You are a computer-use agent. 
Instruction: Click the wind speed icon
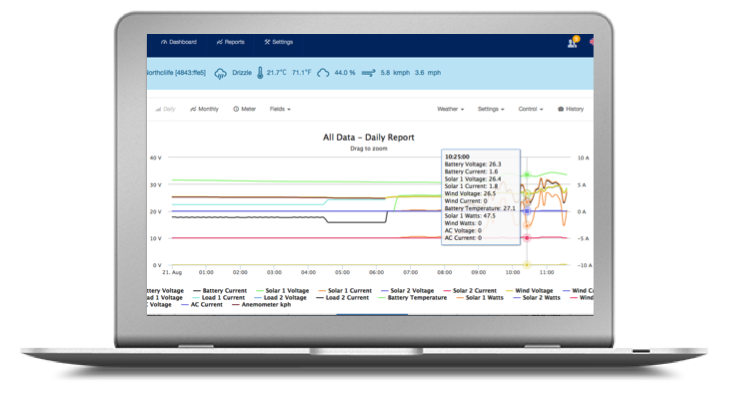tap(368, 73)
